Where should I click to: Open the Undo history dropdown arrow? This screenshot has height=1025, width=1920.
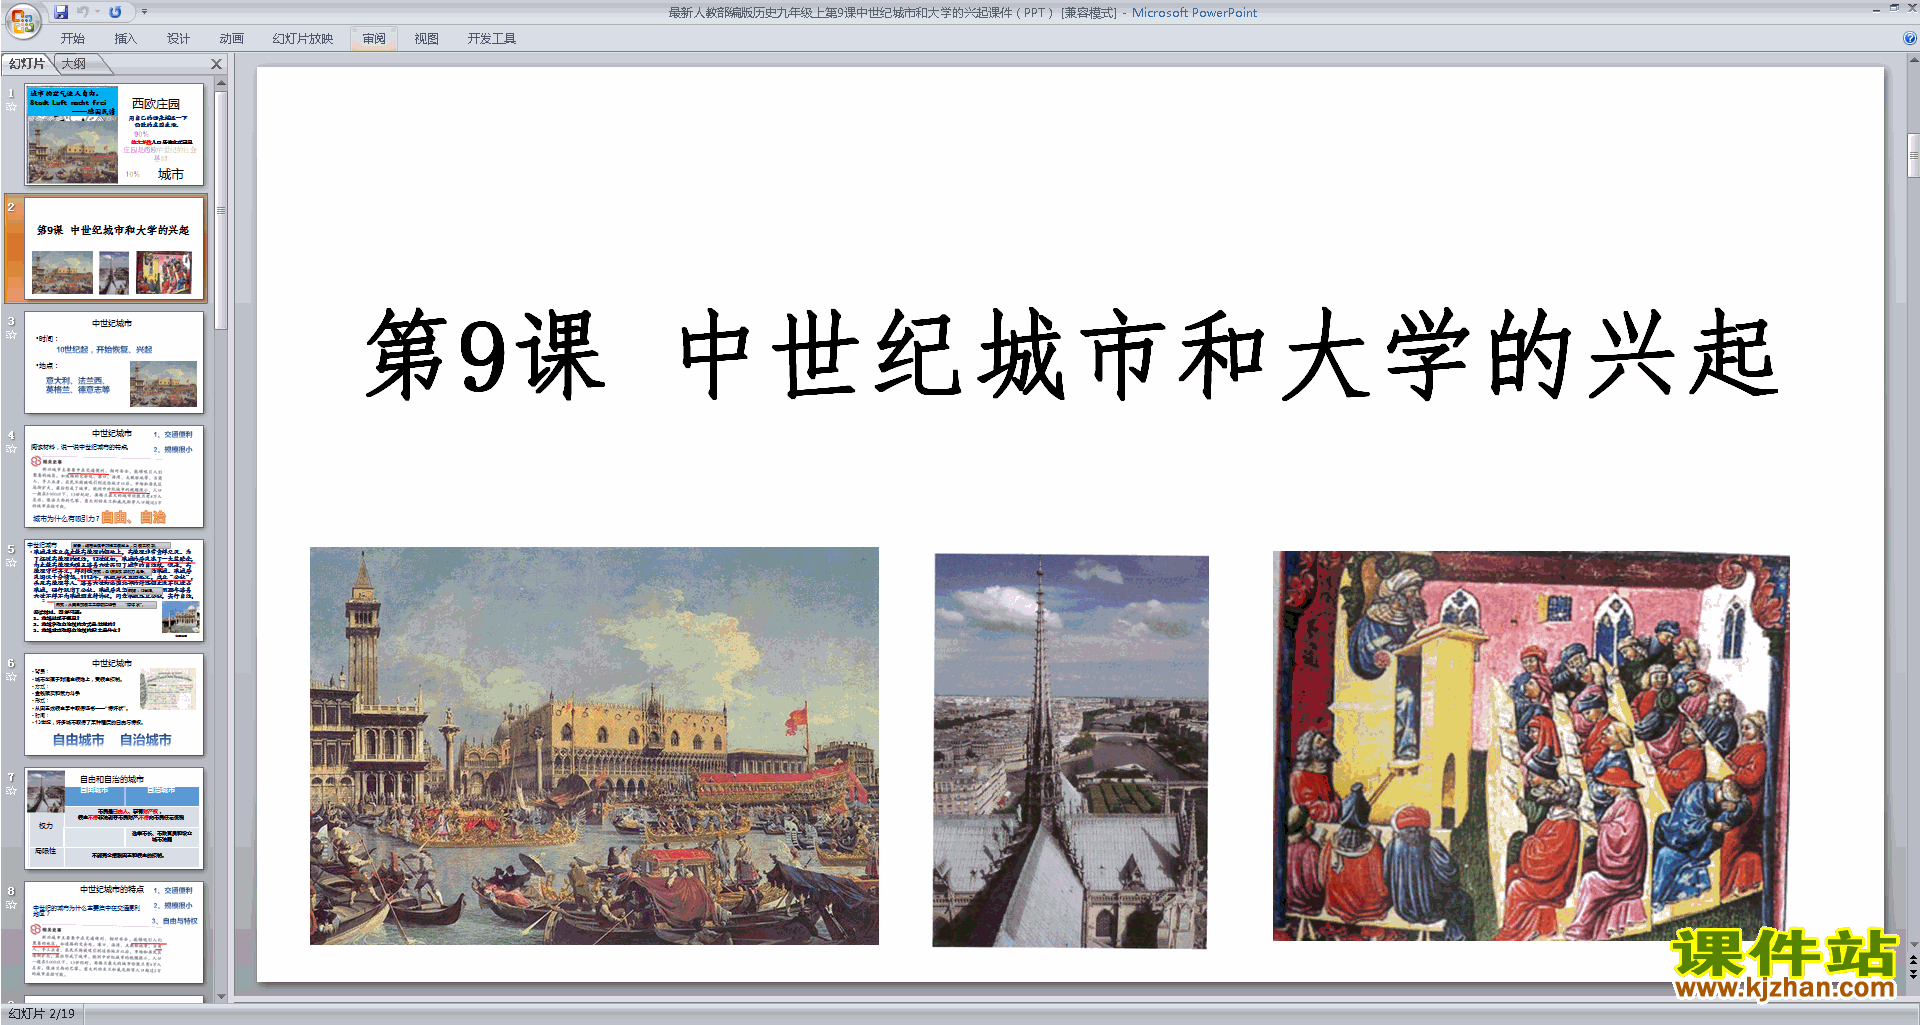click(97, 12)
